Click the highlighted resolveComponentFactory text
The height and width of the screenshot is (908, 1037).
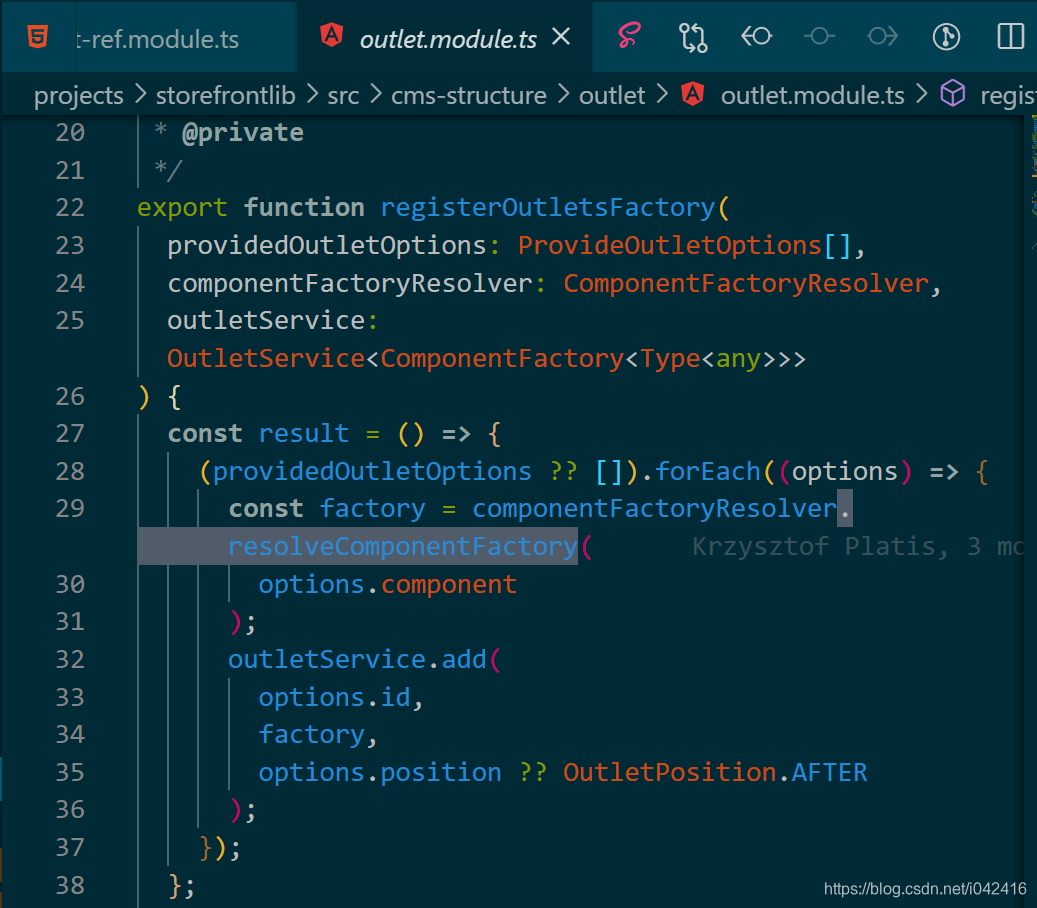402,546
